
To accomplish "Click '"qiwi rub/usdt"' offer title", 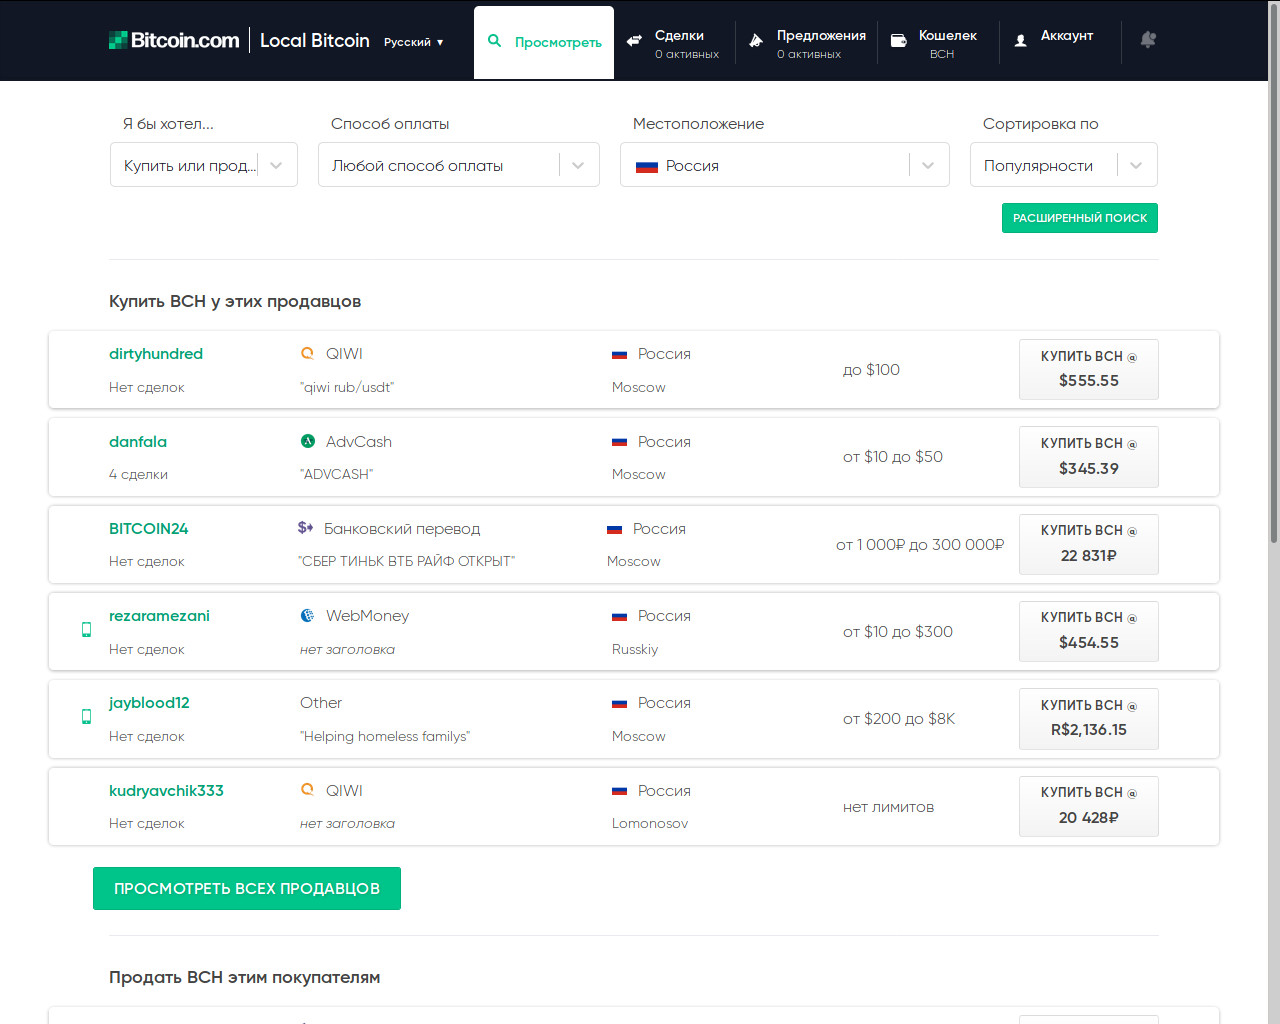I will point(347,387).
